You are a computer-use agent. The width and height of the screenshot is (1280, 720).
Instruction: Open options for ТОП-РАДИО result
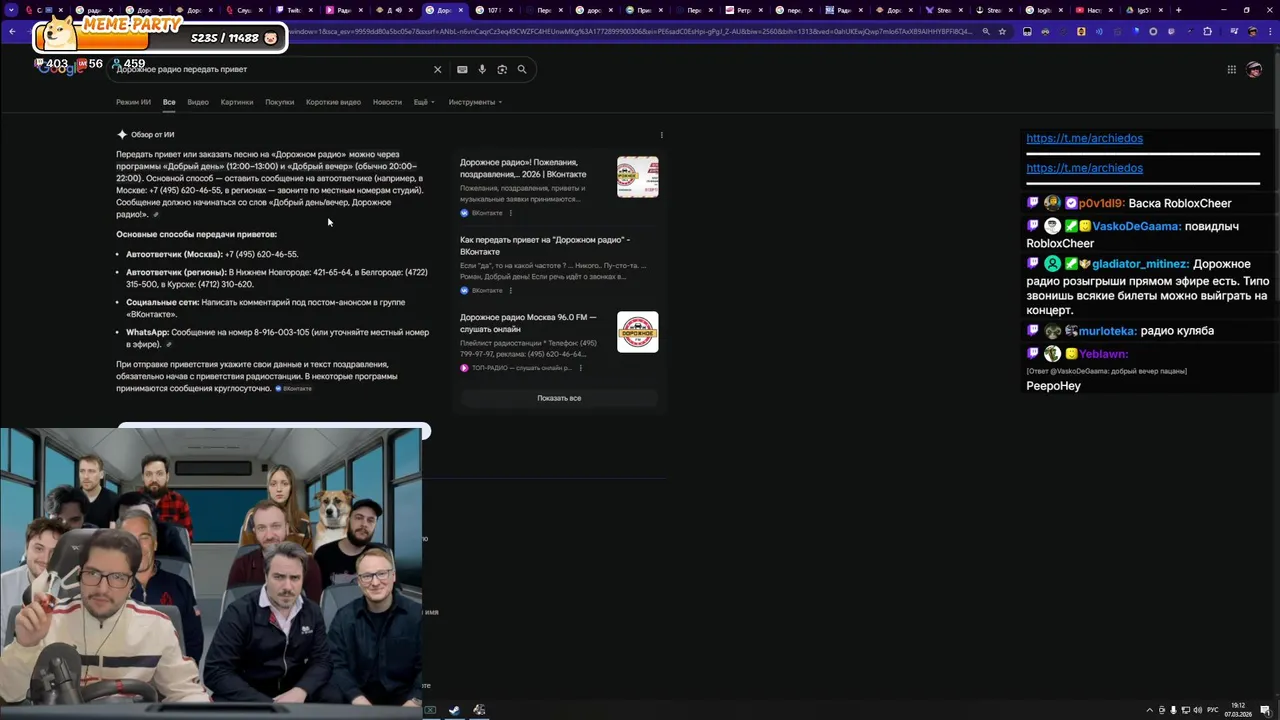click(580, 368)
